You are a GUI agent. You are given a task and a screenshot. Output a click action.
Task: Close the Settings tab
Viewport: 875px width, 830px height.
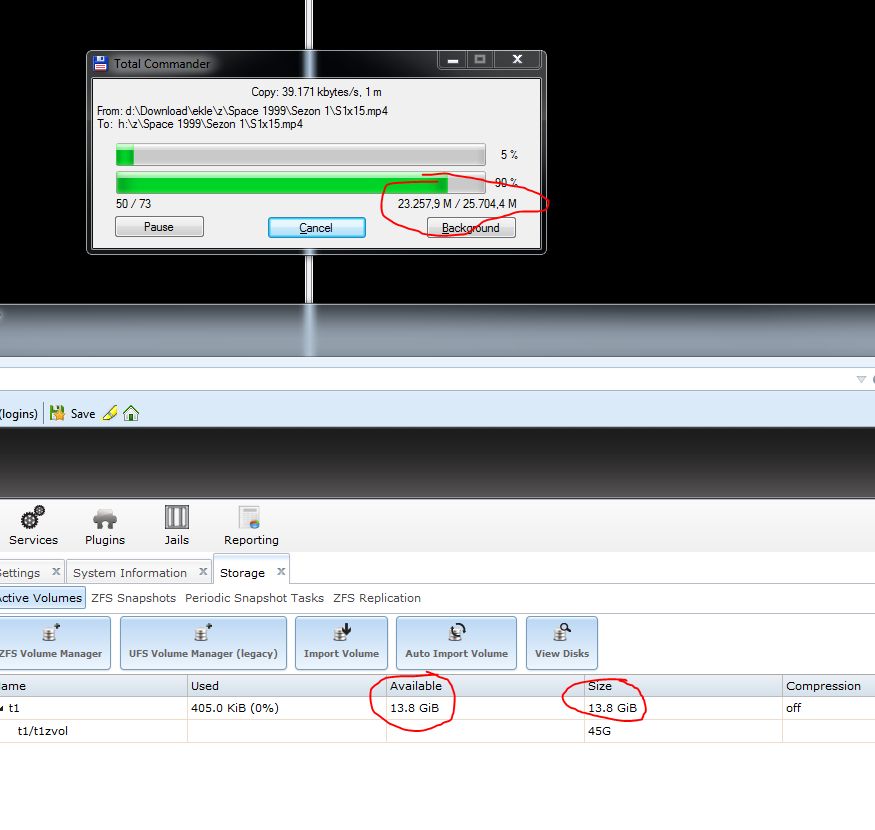tap(56, 572)
